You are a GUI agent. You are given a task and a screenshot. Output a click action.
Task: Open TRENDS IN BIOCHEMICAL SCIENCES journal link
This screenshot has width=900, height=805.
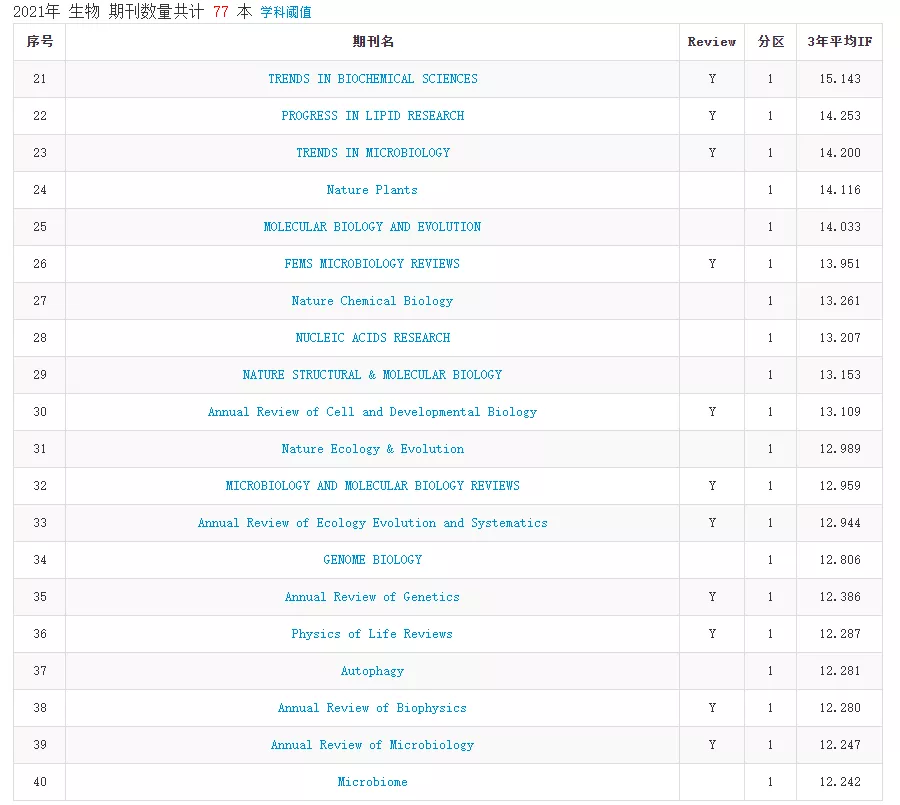pyautogui.click(x=372, y=79)
